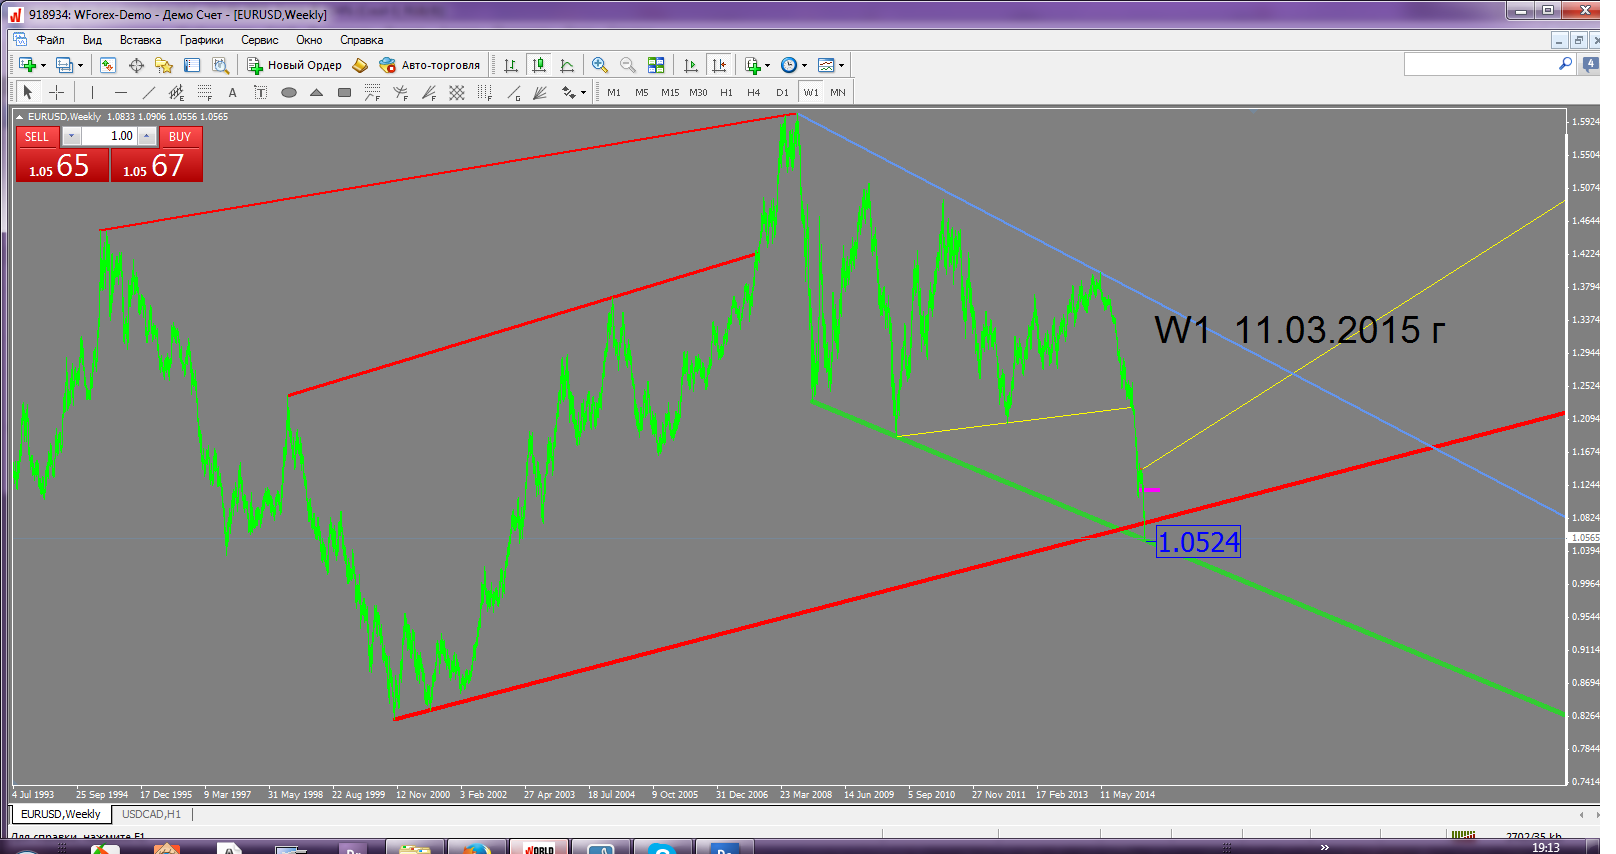Switch chart to D1 timeframe
Image resolution: width=1616 pixels, height=854 pixels.
point(782,92)
